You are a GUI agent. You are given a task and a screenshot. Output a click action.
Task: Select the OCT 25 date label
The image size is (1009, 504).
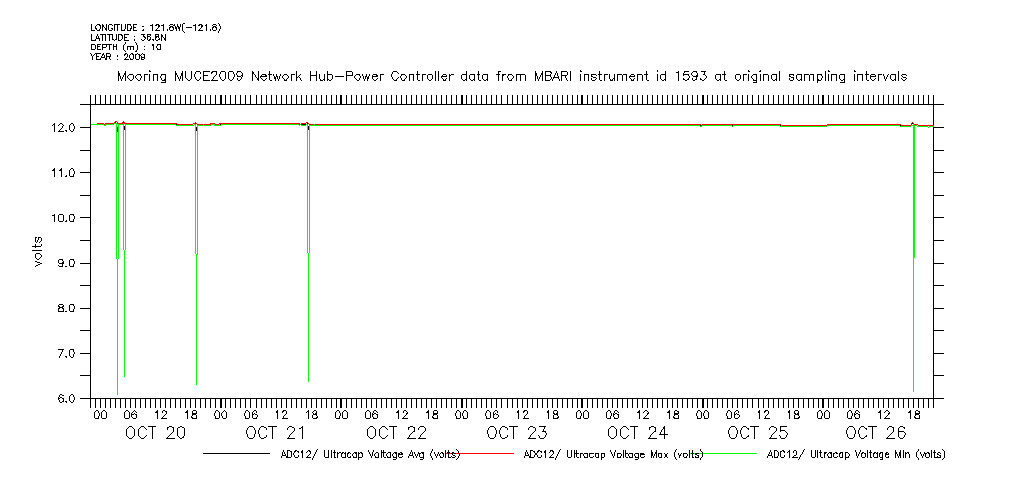tap(757, 433)
